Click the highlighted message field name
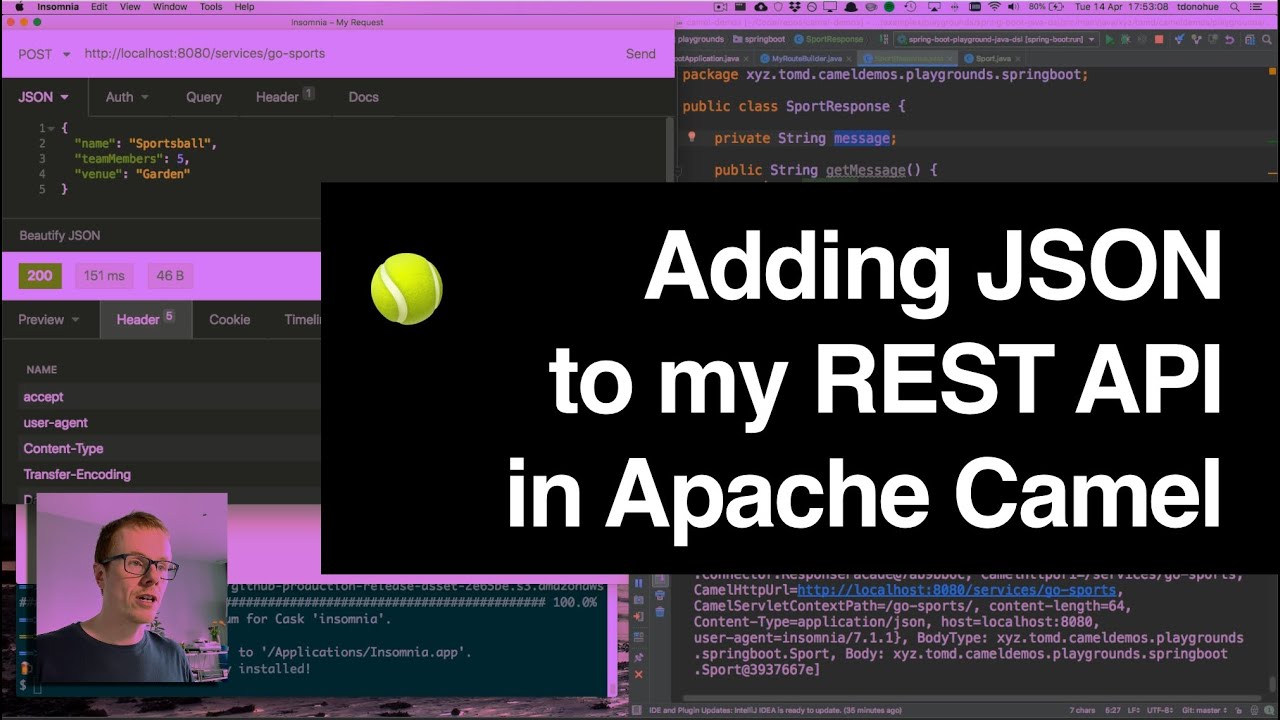 click(863, 138)
